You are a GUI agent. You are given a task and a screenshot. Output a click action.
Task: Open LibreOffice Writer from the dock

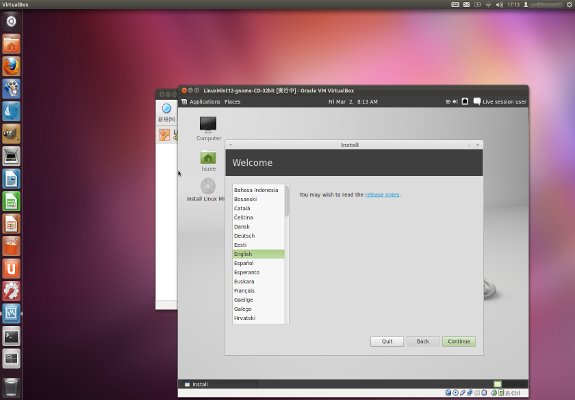point(11,179)
